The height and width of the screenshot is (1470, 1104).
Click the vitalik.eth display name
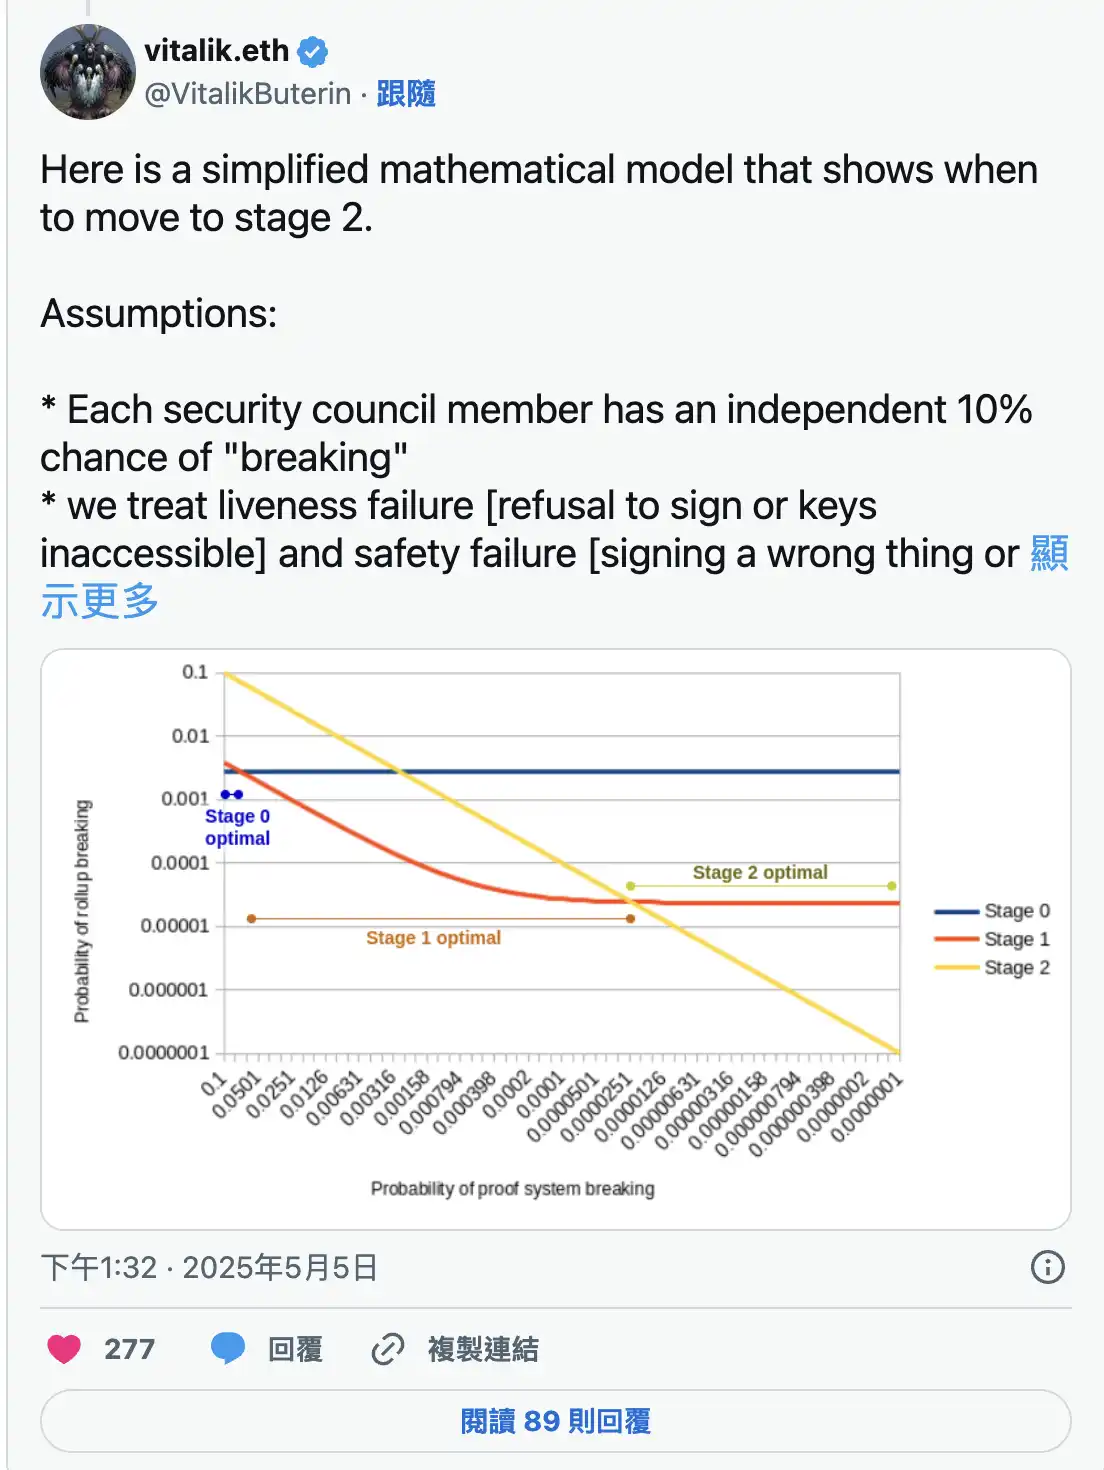pos(216,50)
